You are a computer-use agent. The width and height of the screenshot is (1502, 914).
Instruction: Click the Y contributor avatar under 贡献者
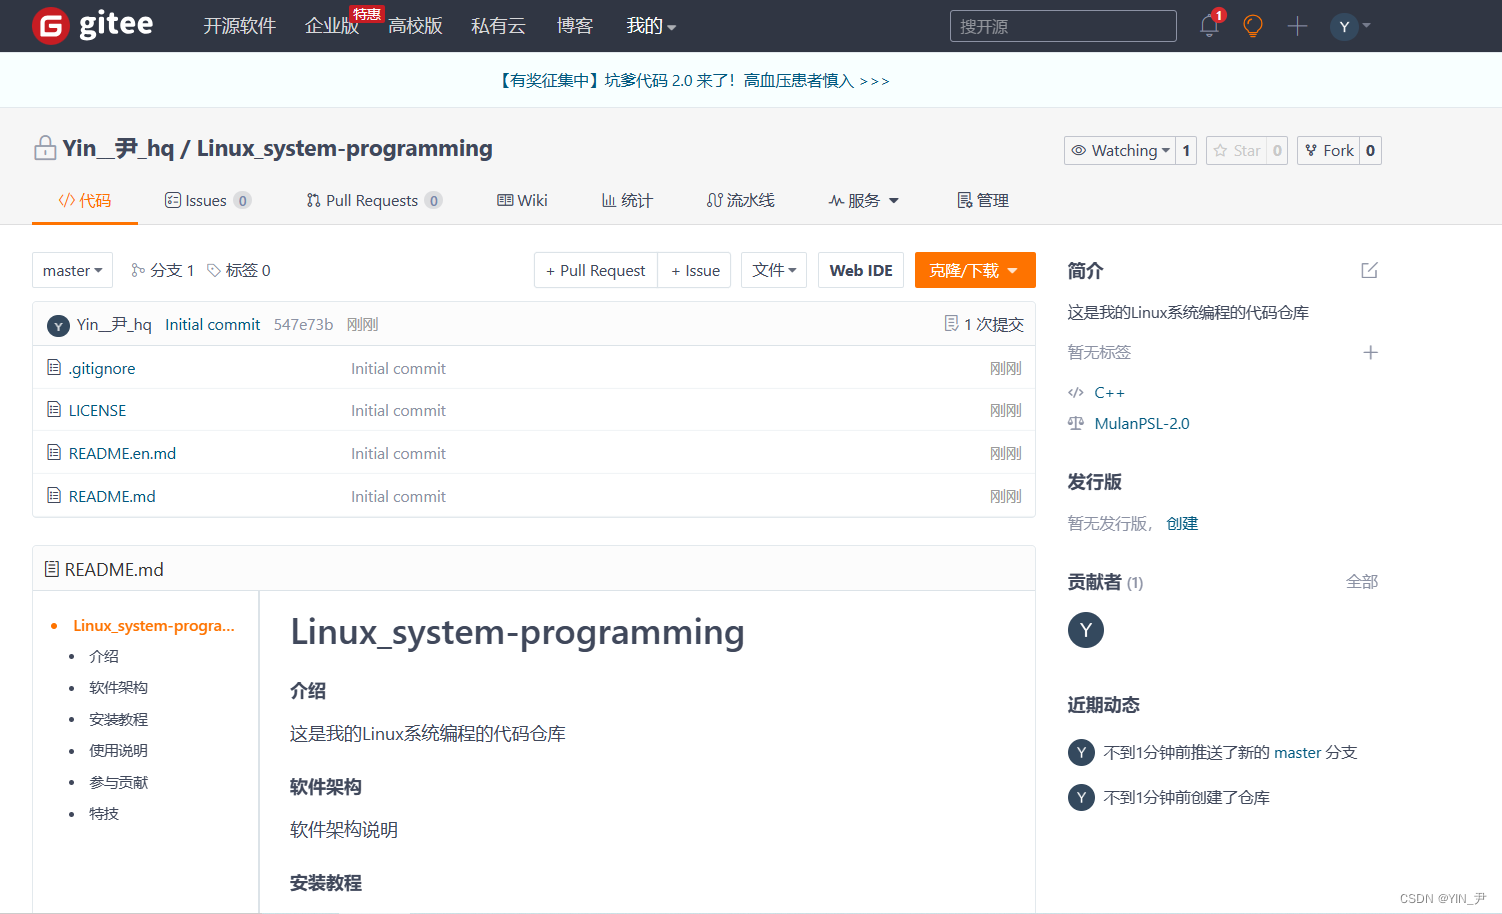tap(1085, 630)
